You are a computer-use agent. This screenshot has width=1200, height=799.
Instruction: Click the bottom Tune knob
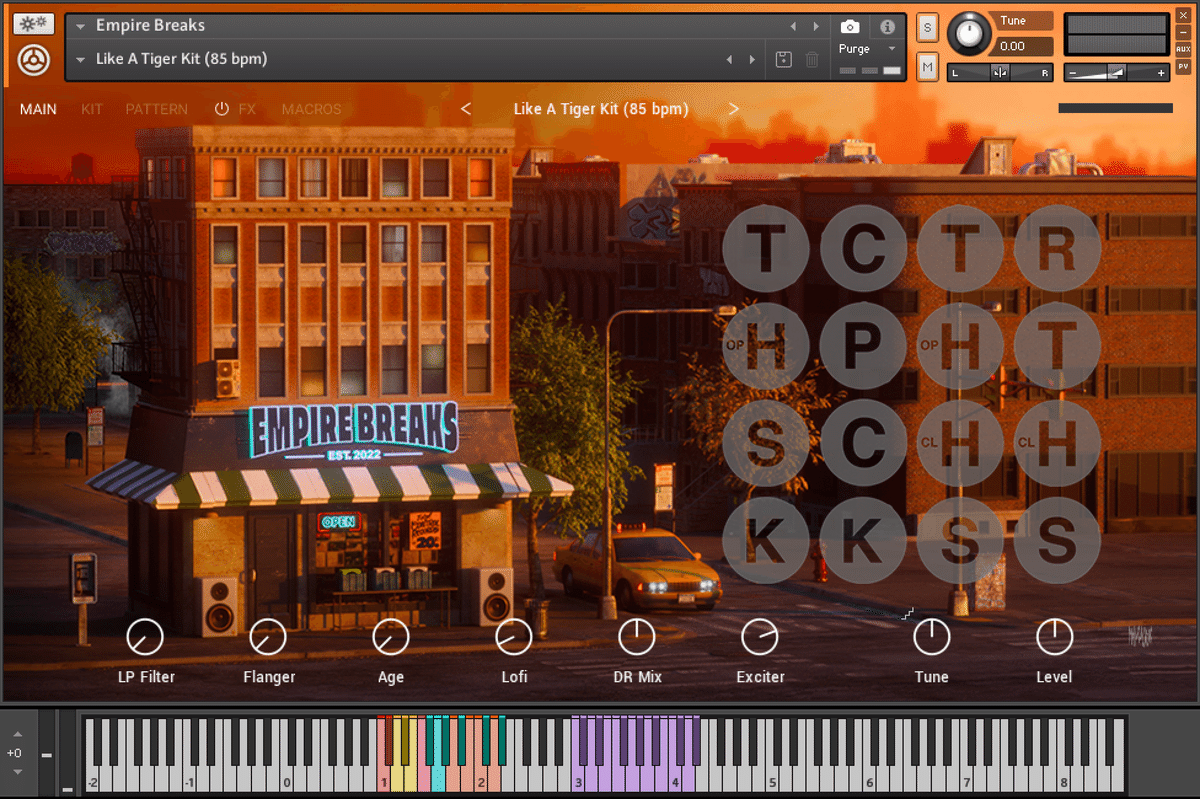click(932, 637)
